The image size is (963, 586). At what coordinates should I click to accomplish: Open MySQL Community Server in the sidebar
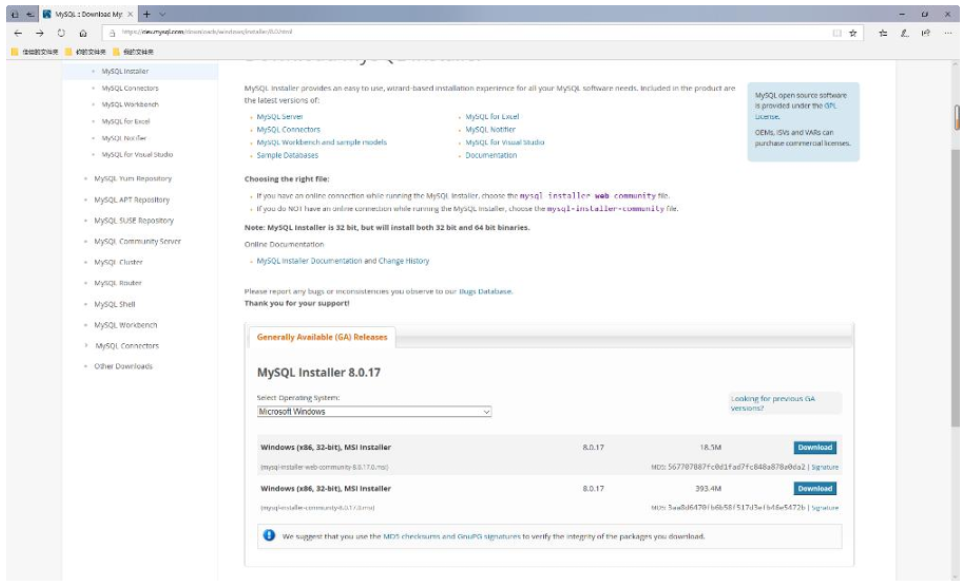(138, 241)
